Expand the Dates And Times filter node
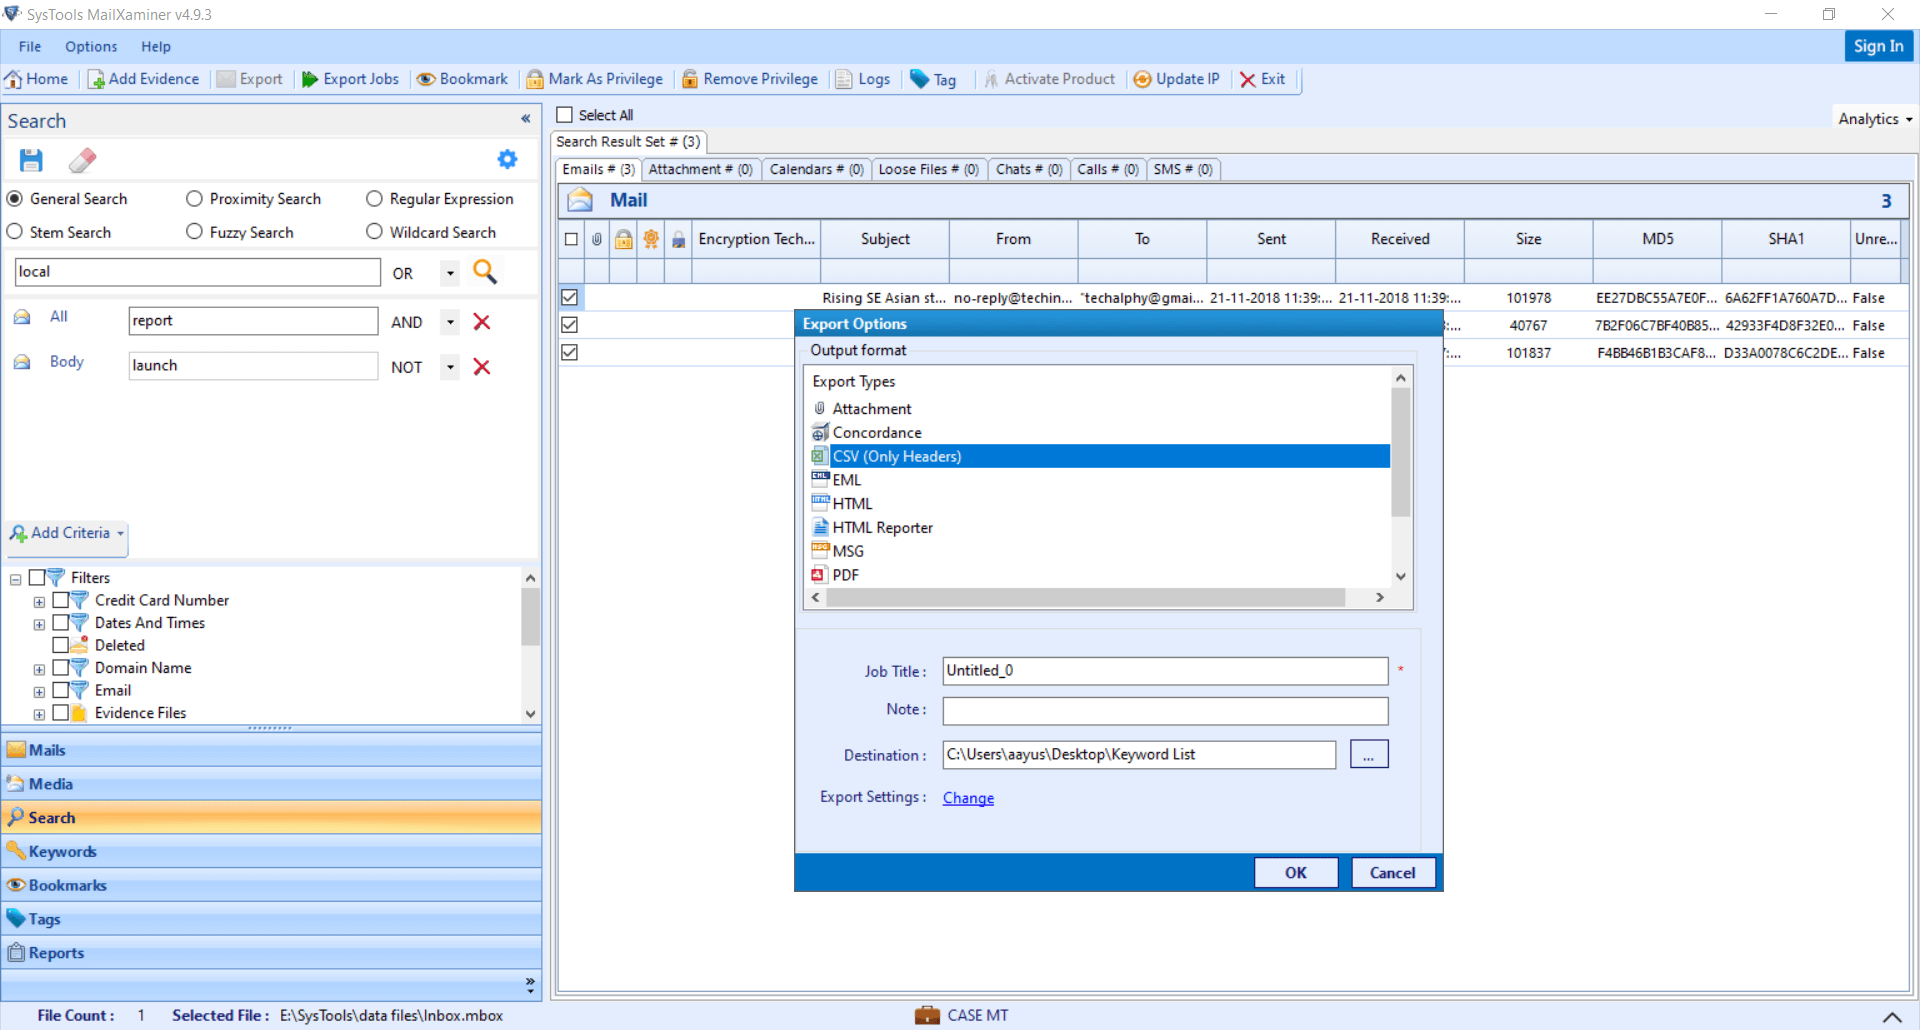 click(39, 623)
